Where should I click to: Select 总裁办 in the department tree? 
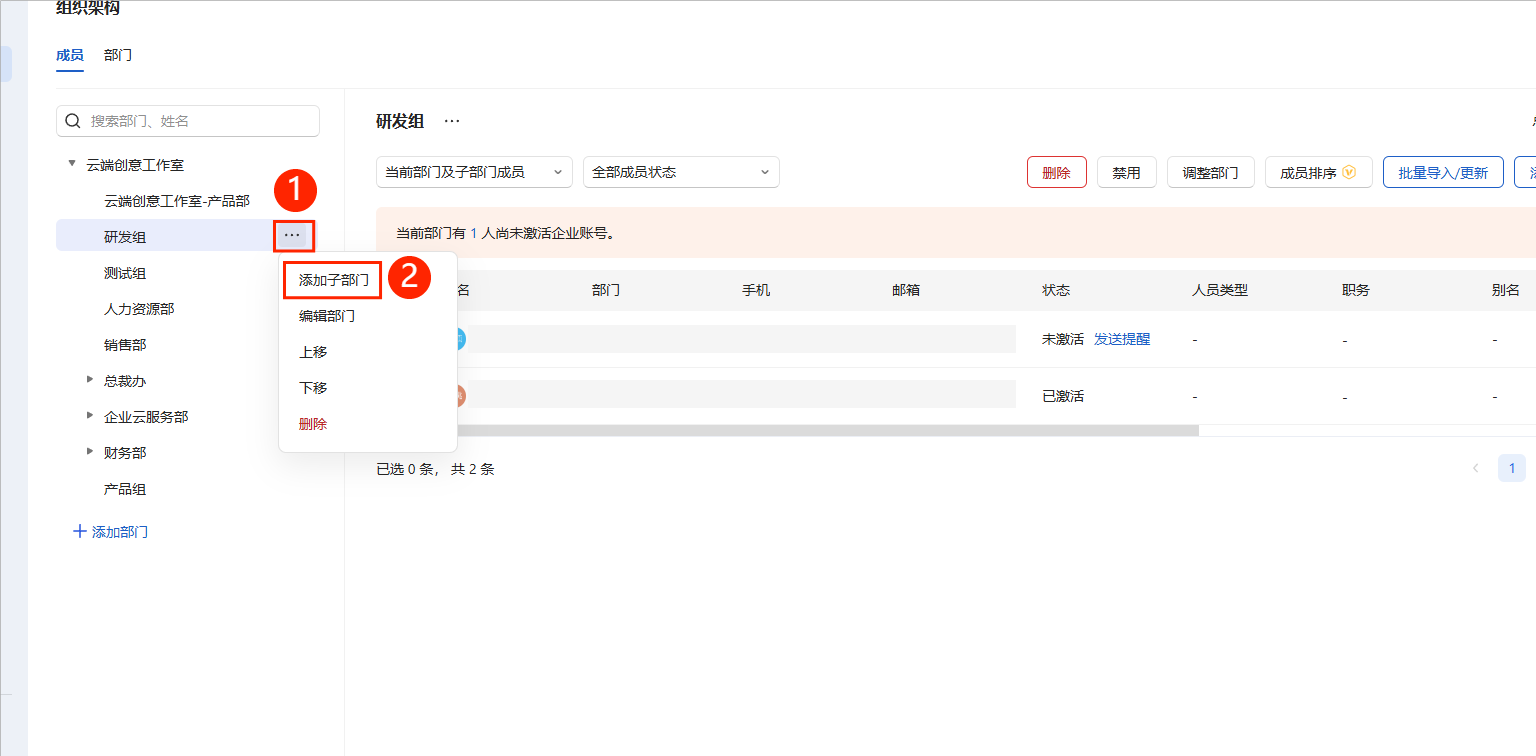(x=125, y=381)
